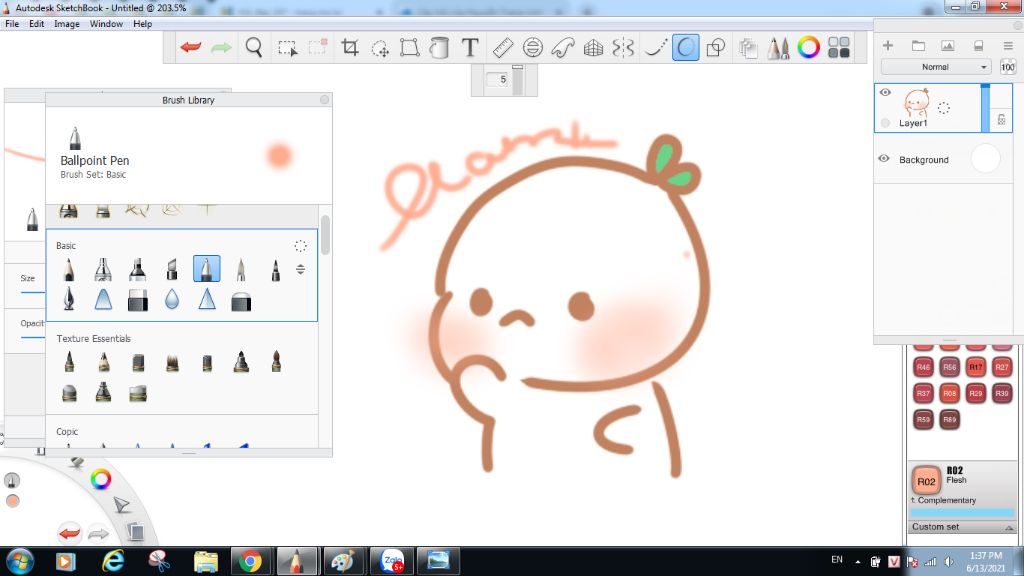1024x576 pixels.
Task: Hide Layer1 using its eye icon
Action: click(886, 92)
